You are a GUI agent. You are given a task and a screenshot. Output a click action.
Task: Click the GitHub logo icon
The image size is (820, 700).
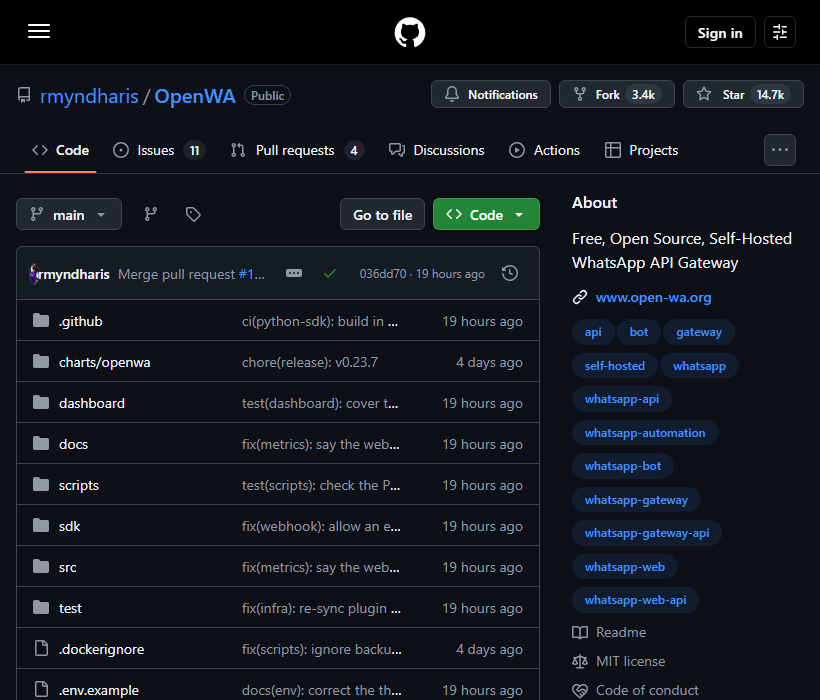409,32
